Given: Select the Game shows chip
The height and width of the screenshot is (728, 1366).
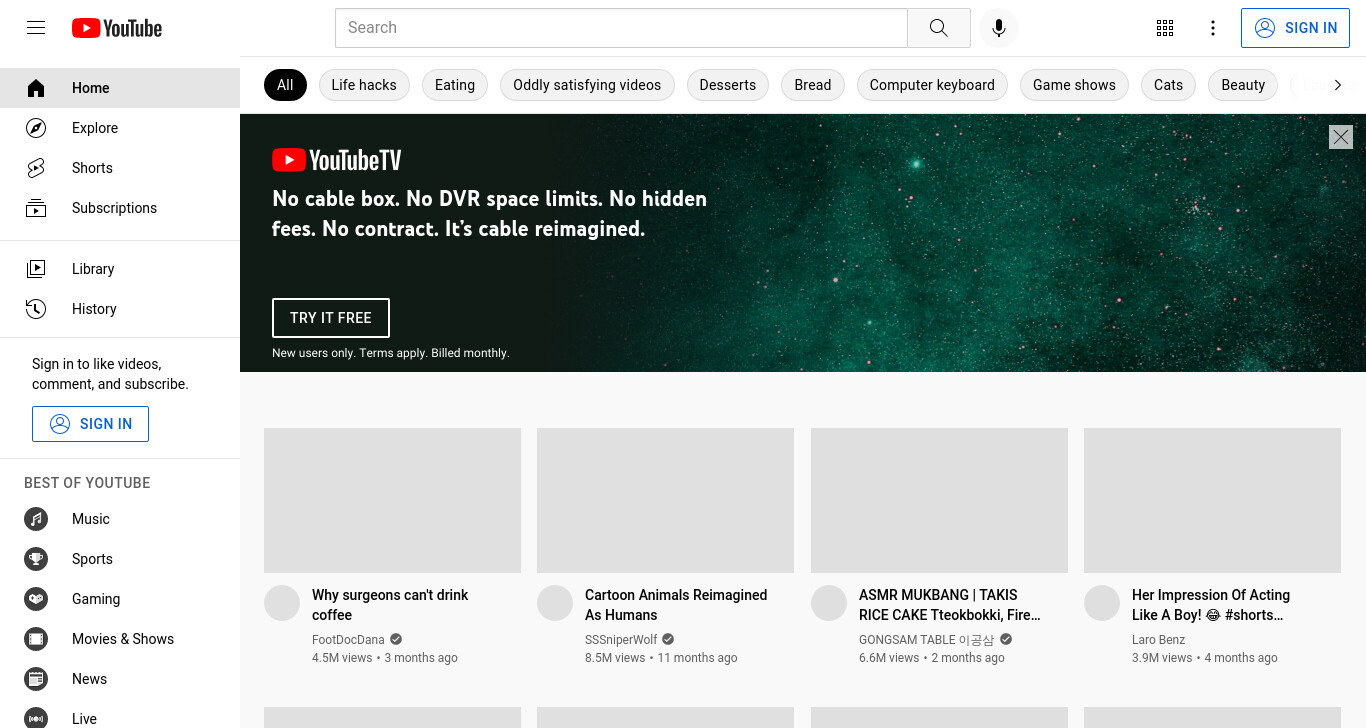Looking at the screenshot, I should click(x=1074, y=85).
